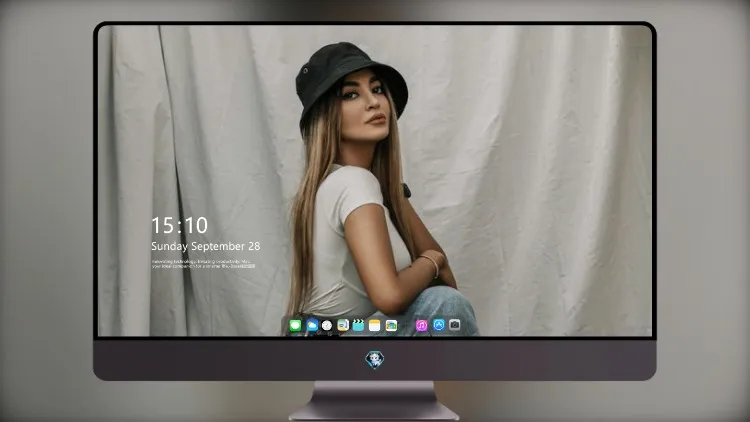Open the pink Music app in the dock
750x422 pixels.
point(421,326)
